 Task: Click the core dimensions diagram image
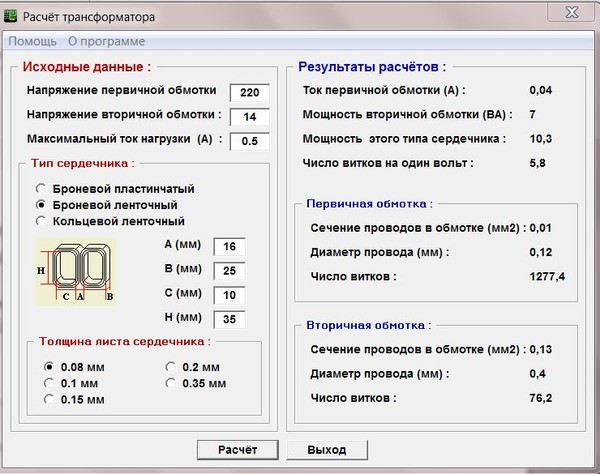pos(76,271)
